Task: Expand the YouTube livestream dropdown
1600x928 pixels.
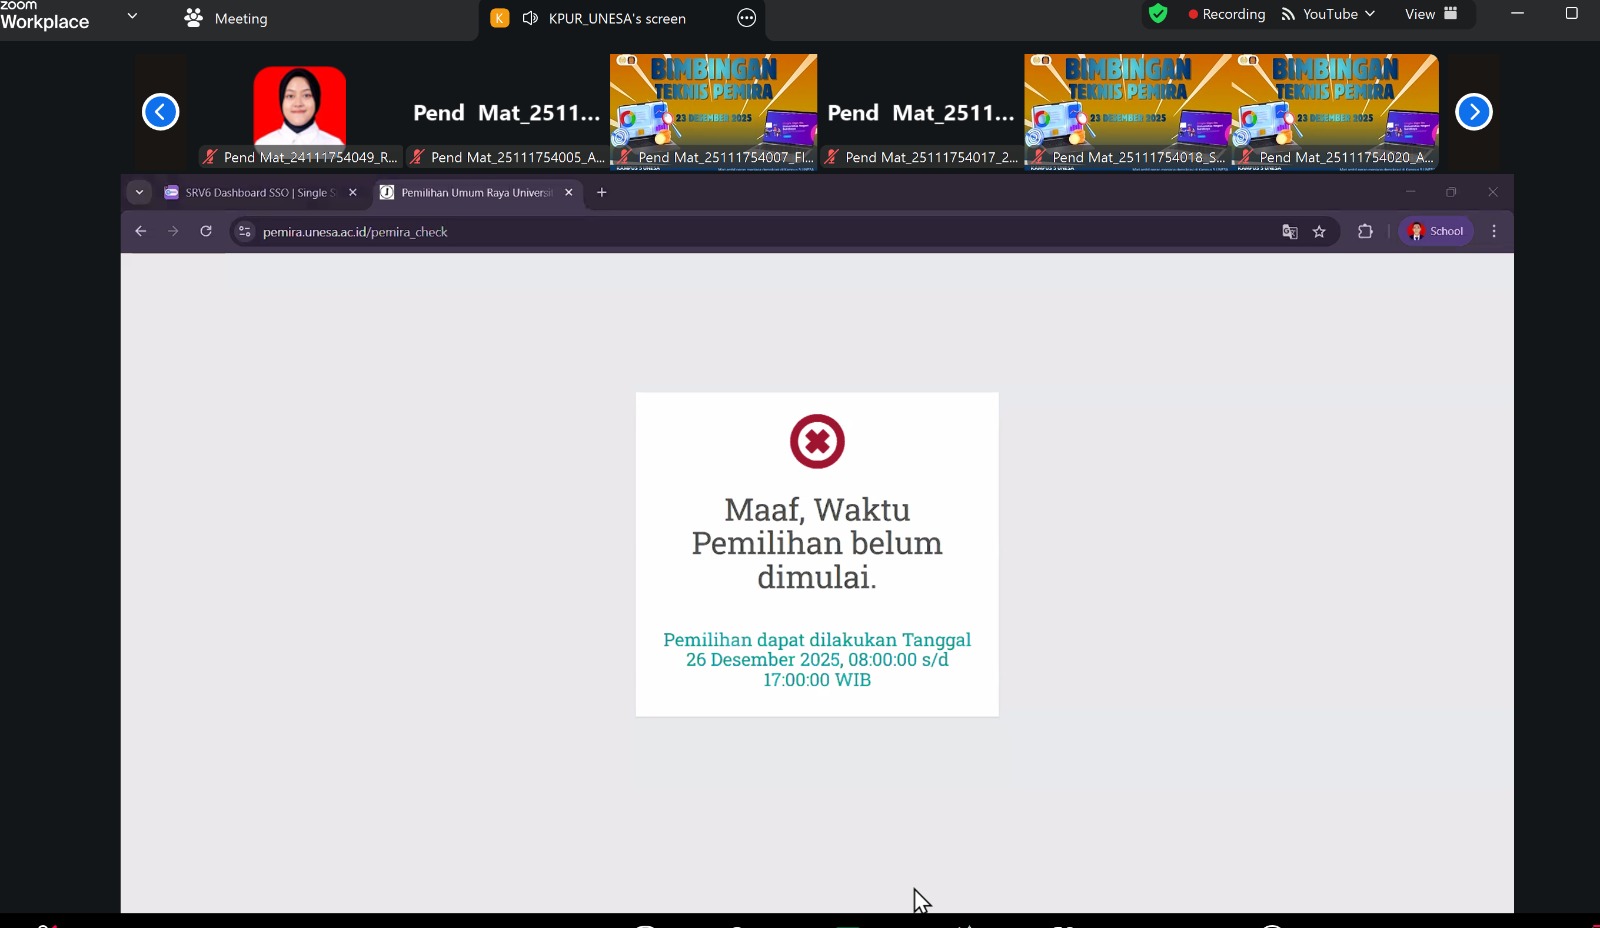Action: 1328,14
